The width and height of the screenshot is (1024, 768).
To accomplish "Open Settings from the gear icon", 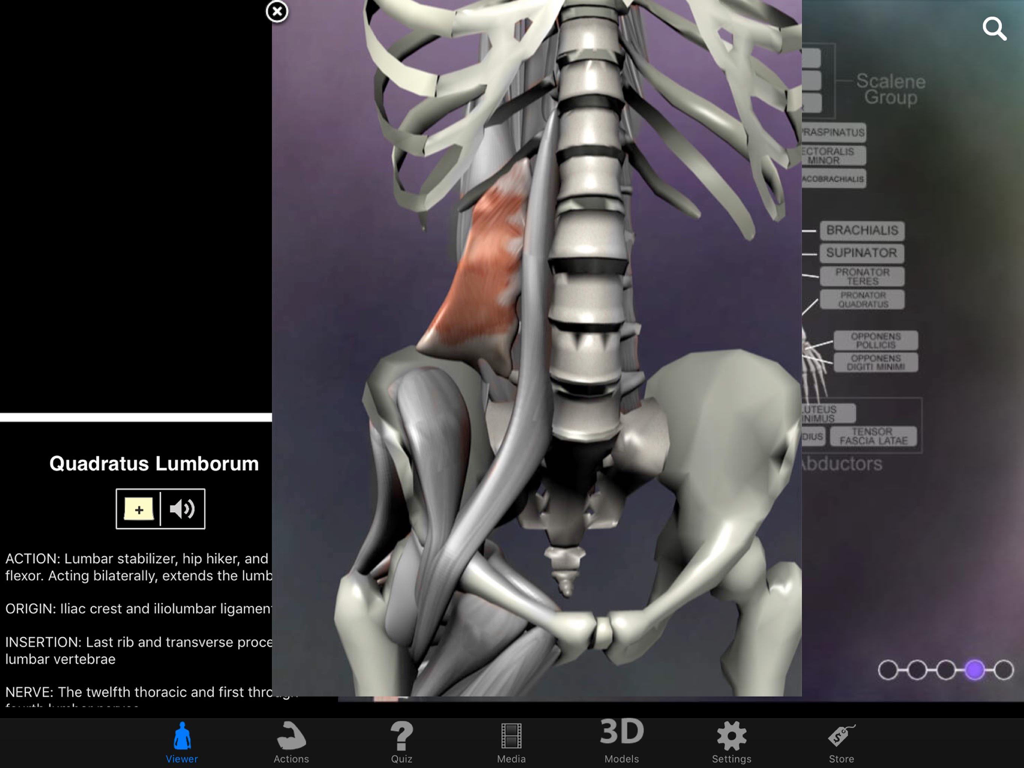I will 731,740.
